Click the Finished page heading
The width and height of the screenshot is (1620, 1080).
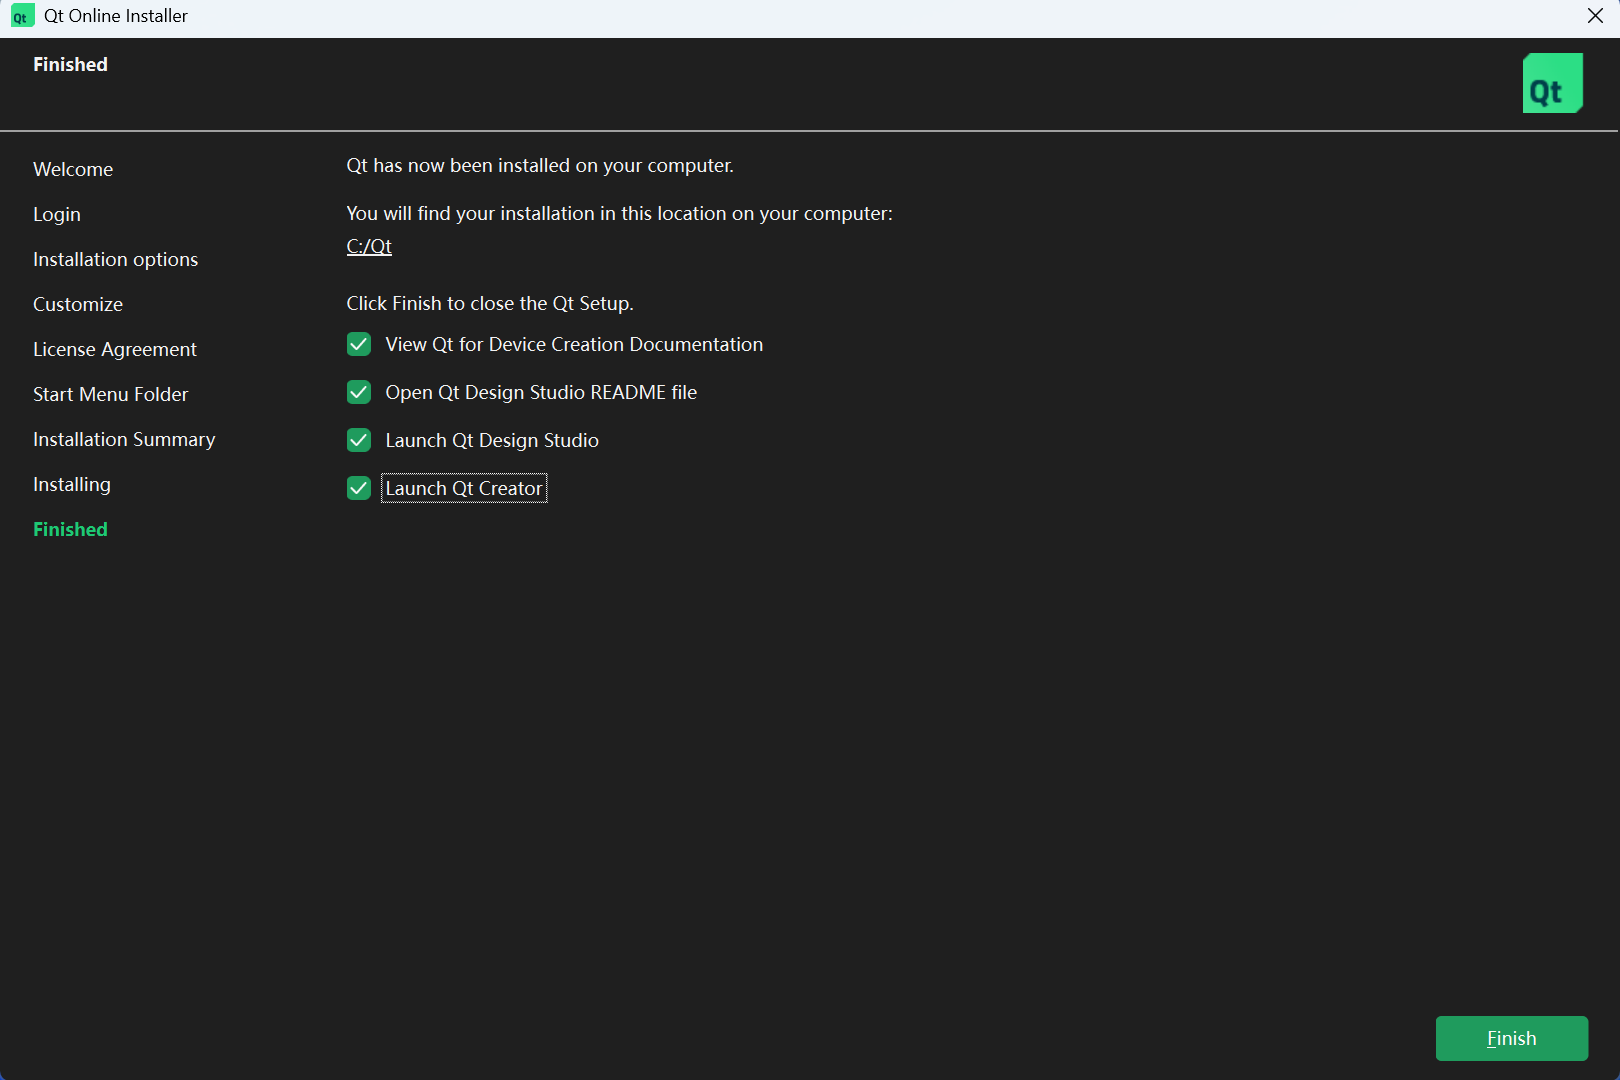coord(70,64)
